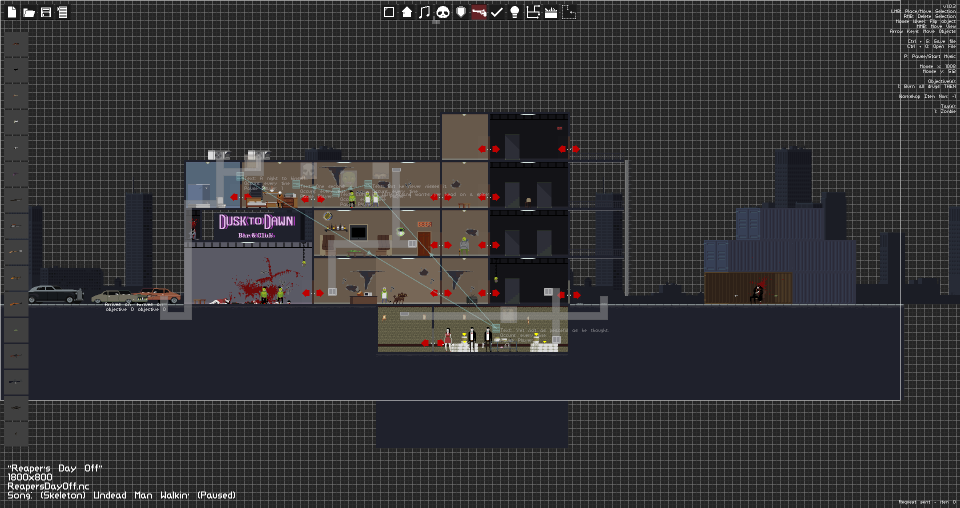Select the black vintage car on the street
Screen dimensions: 960x508
54,294
